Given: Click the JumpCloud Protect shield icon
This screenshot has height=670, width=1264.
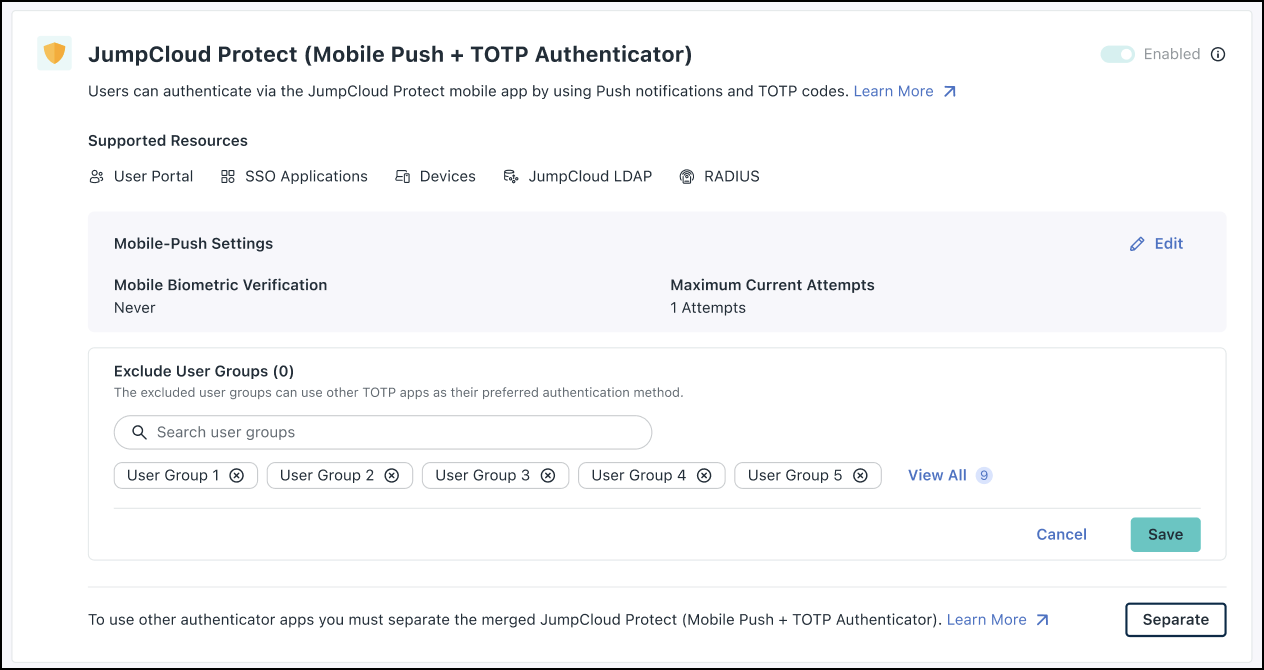Looking at the screenshot, I should click(54, 52).
